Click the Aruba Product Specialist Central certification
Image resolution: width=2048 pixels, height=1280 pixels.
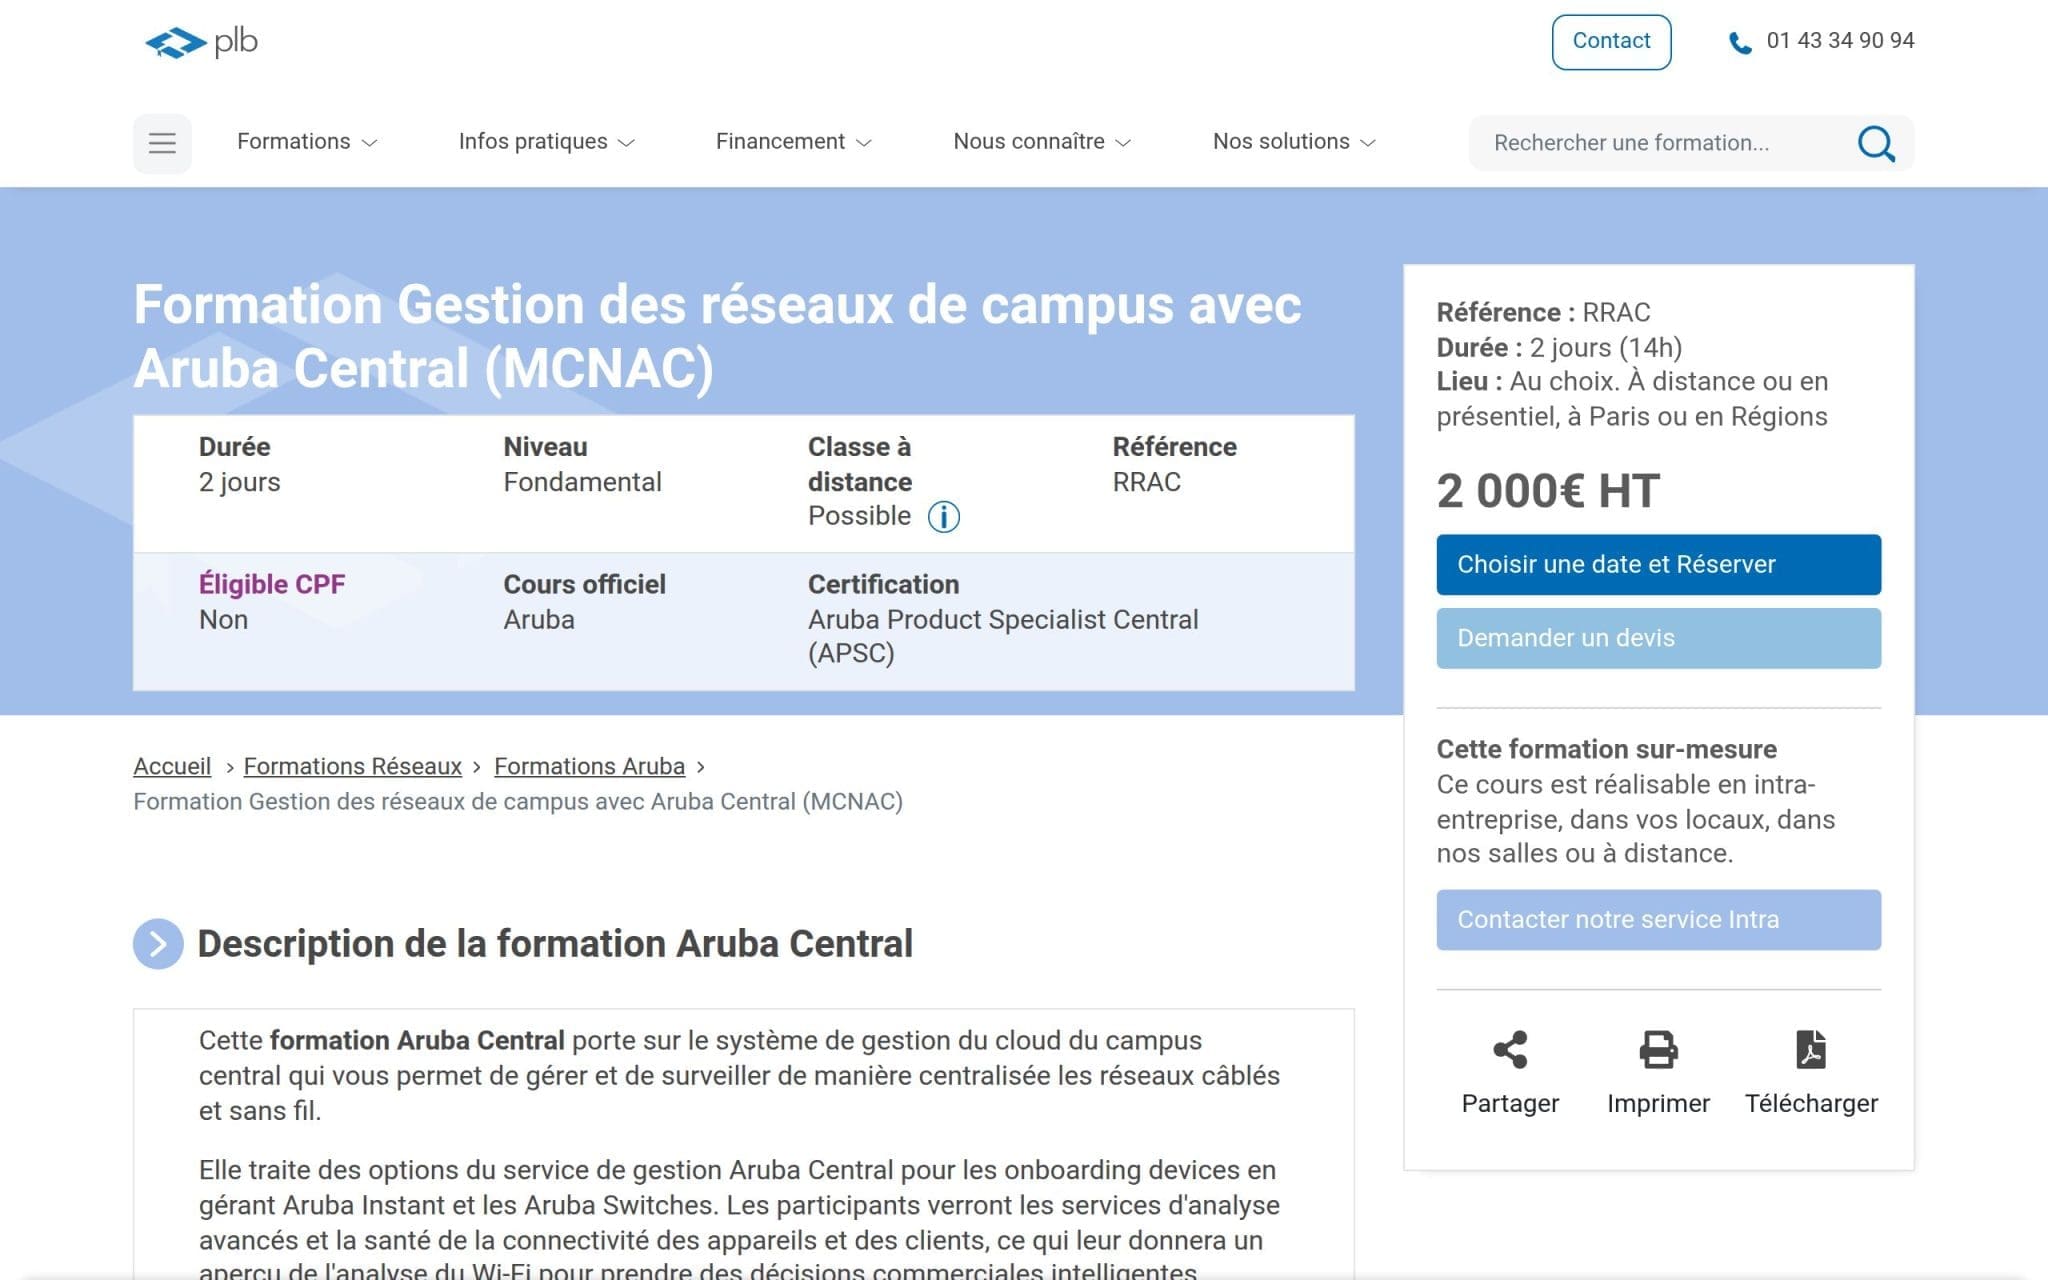point(1003,636)
